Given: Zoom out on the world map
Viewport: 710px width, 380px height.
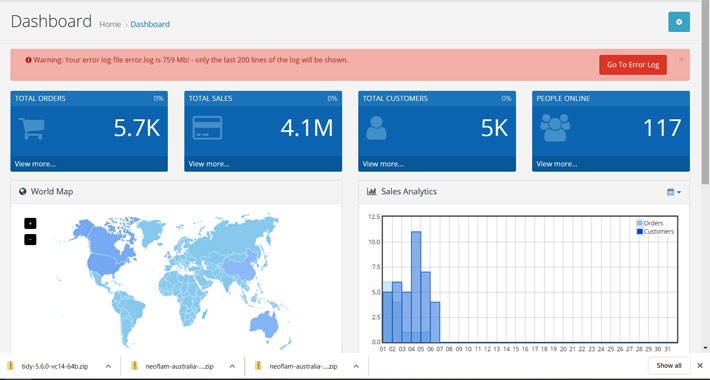Looking at the screenshot, I should point(30,239).
